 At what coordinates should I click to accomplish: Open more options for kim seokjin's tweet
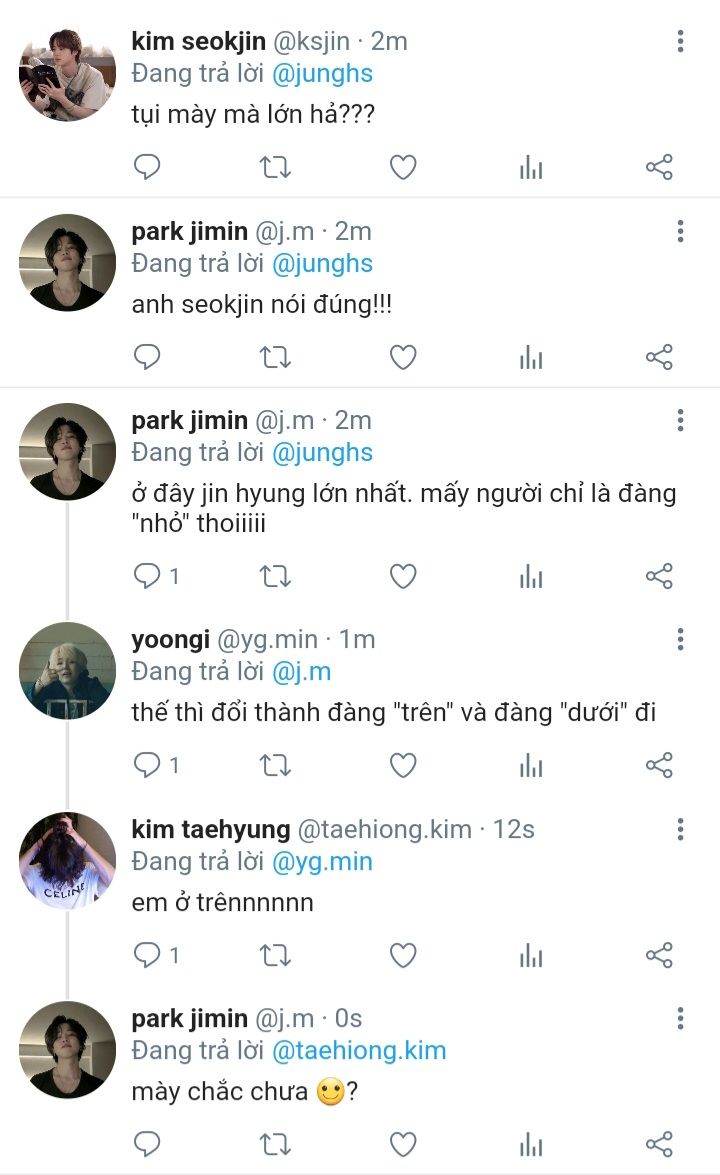[680, 42]
